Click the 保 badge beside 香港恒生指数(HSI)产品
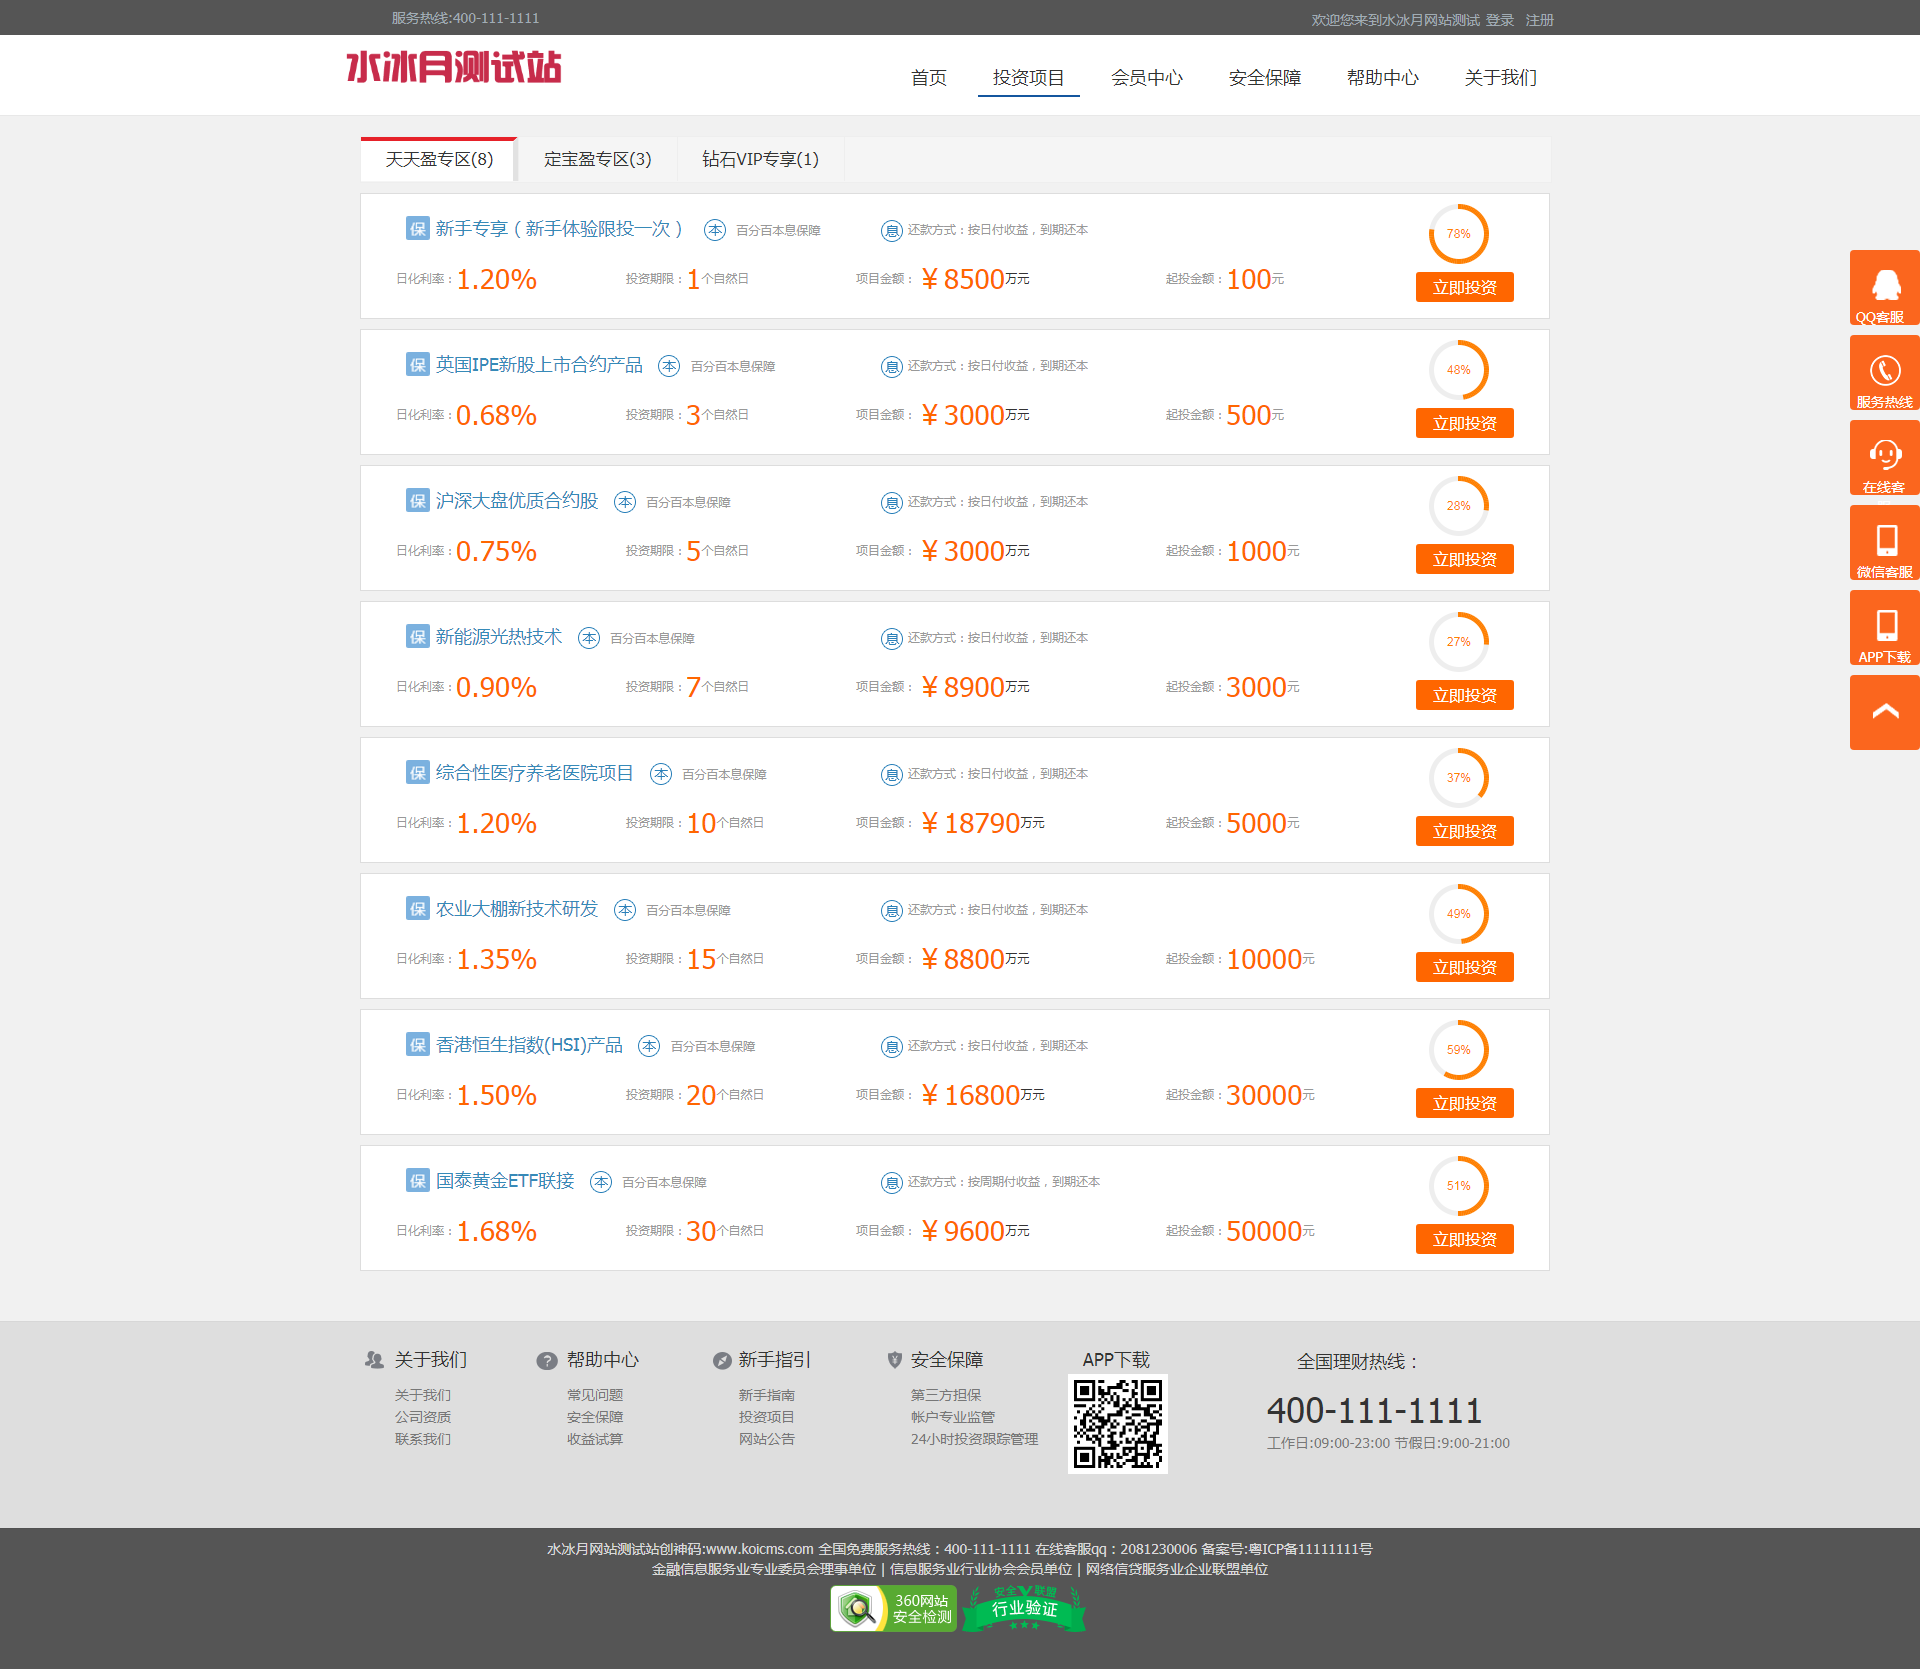Viewport: 1920px width, 1669px height. point(417,1044)
